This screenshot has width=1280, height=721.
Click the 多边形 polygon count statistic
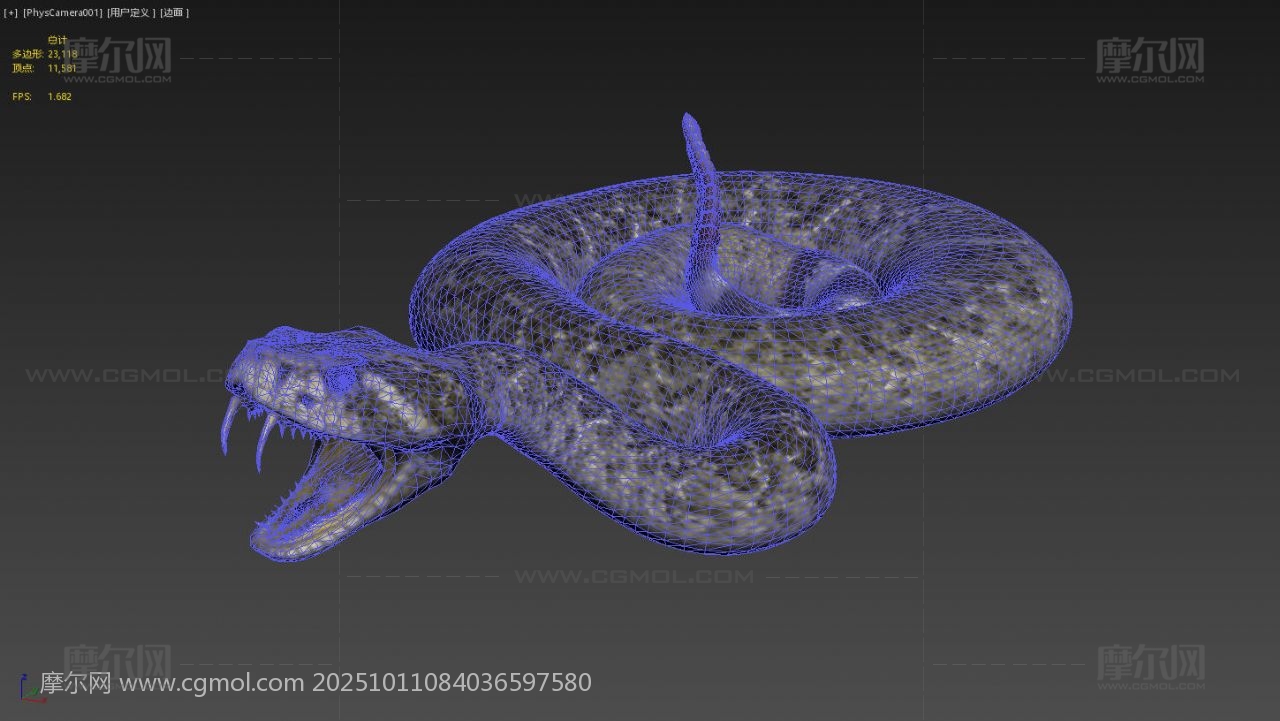[62, 54]
